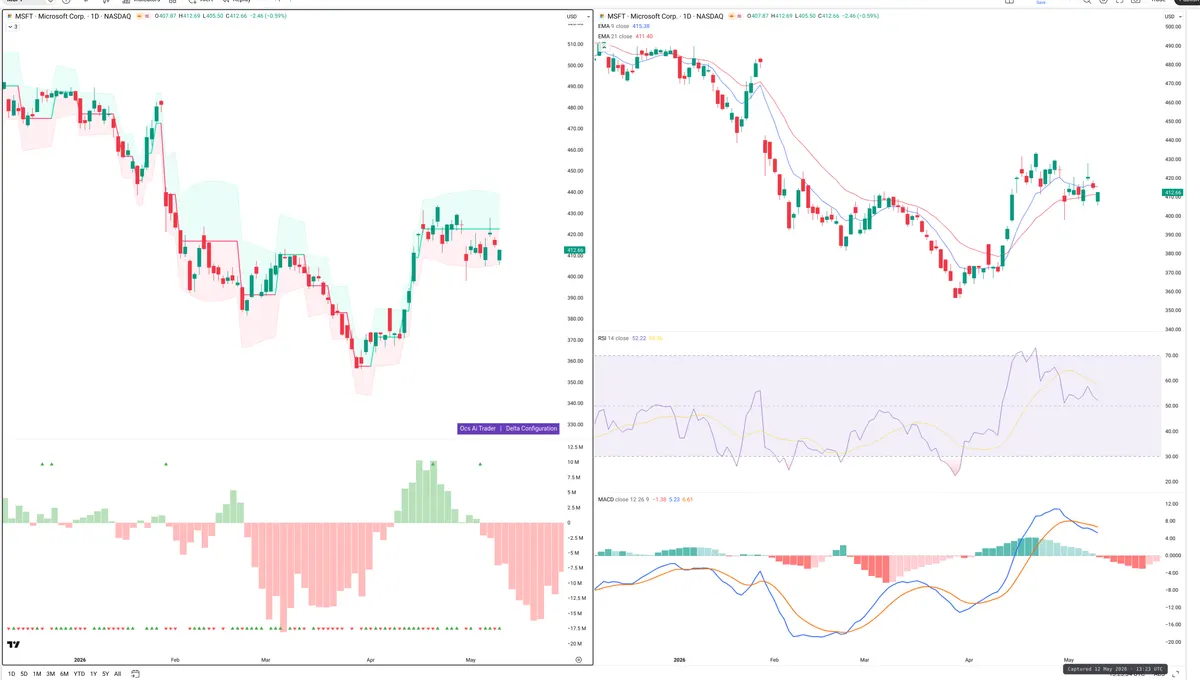This screenshot has width=1200, height=680.
Task: Click the -17.5 M label on delta scale
Action: coord(575,628)
